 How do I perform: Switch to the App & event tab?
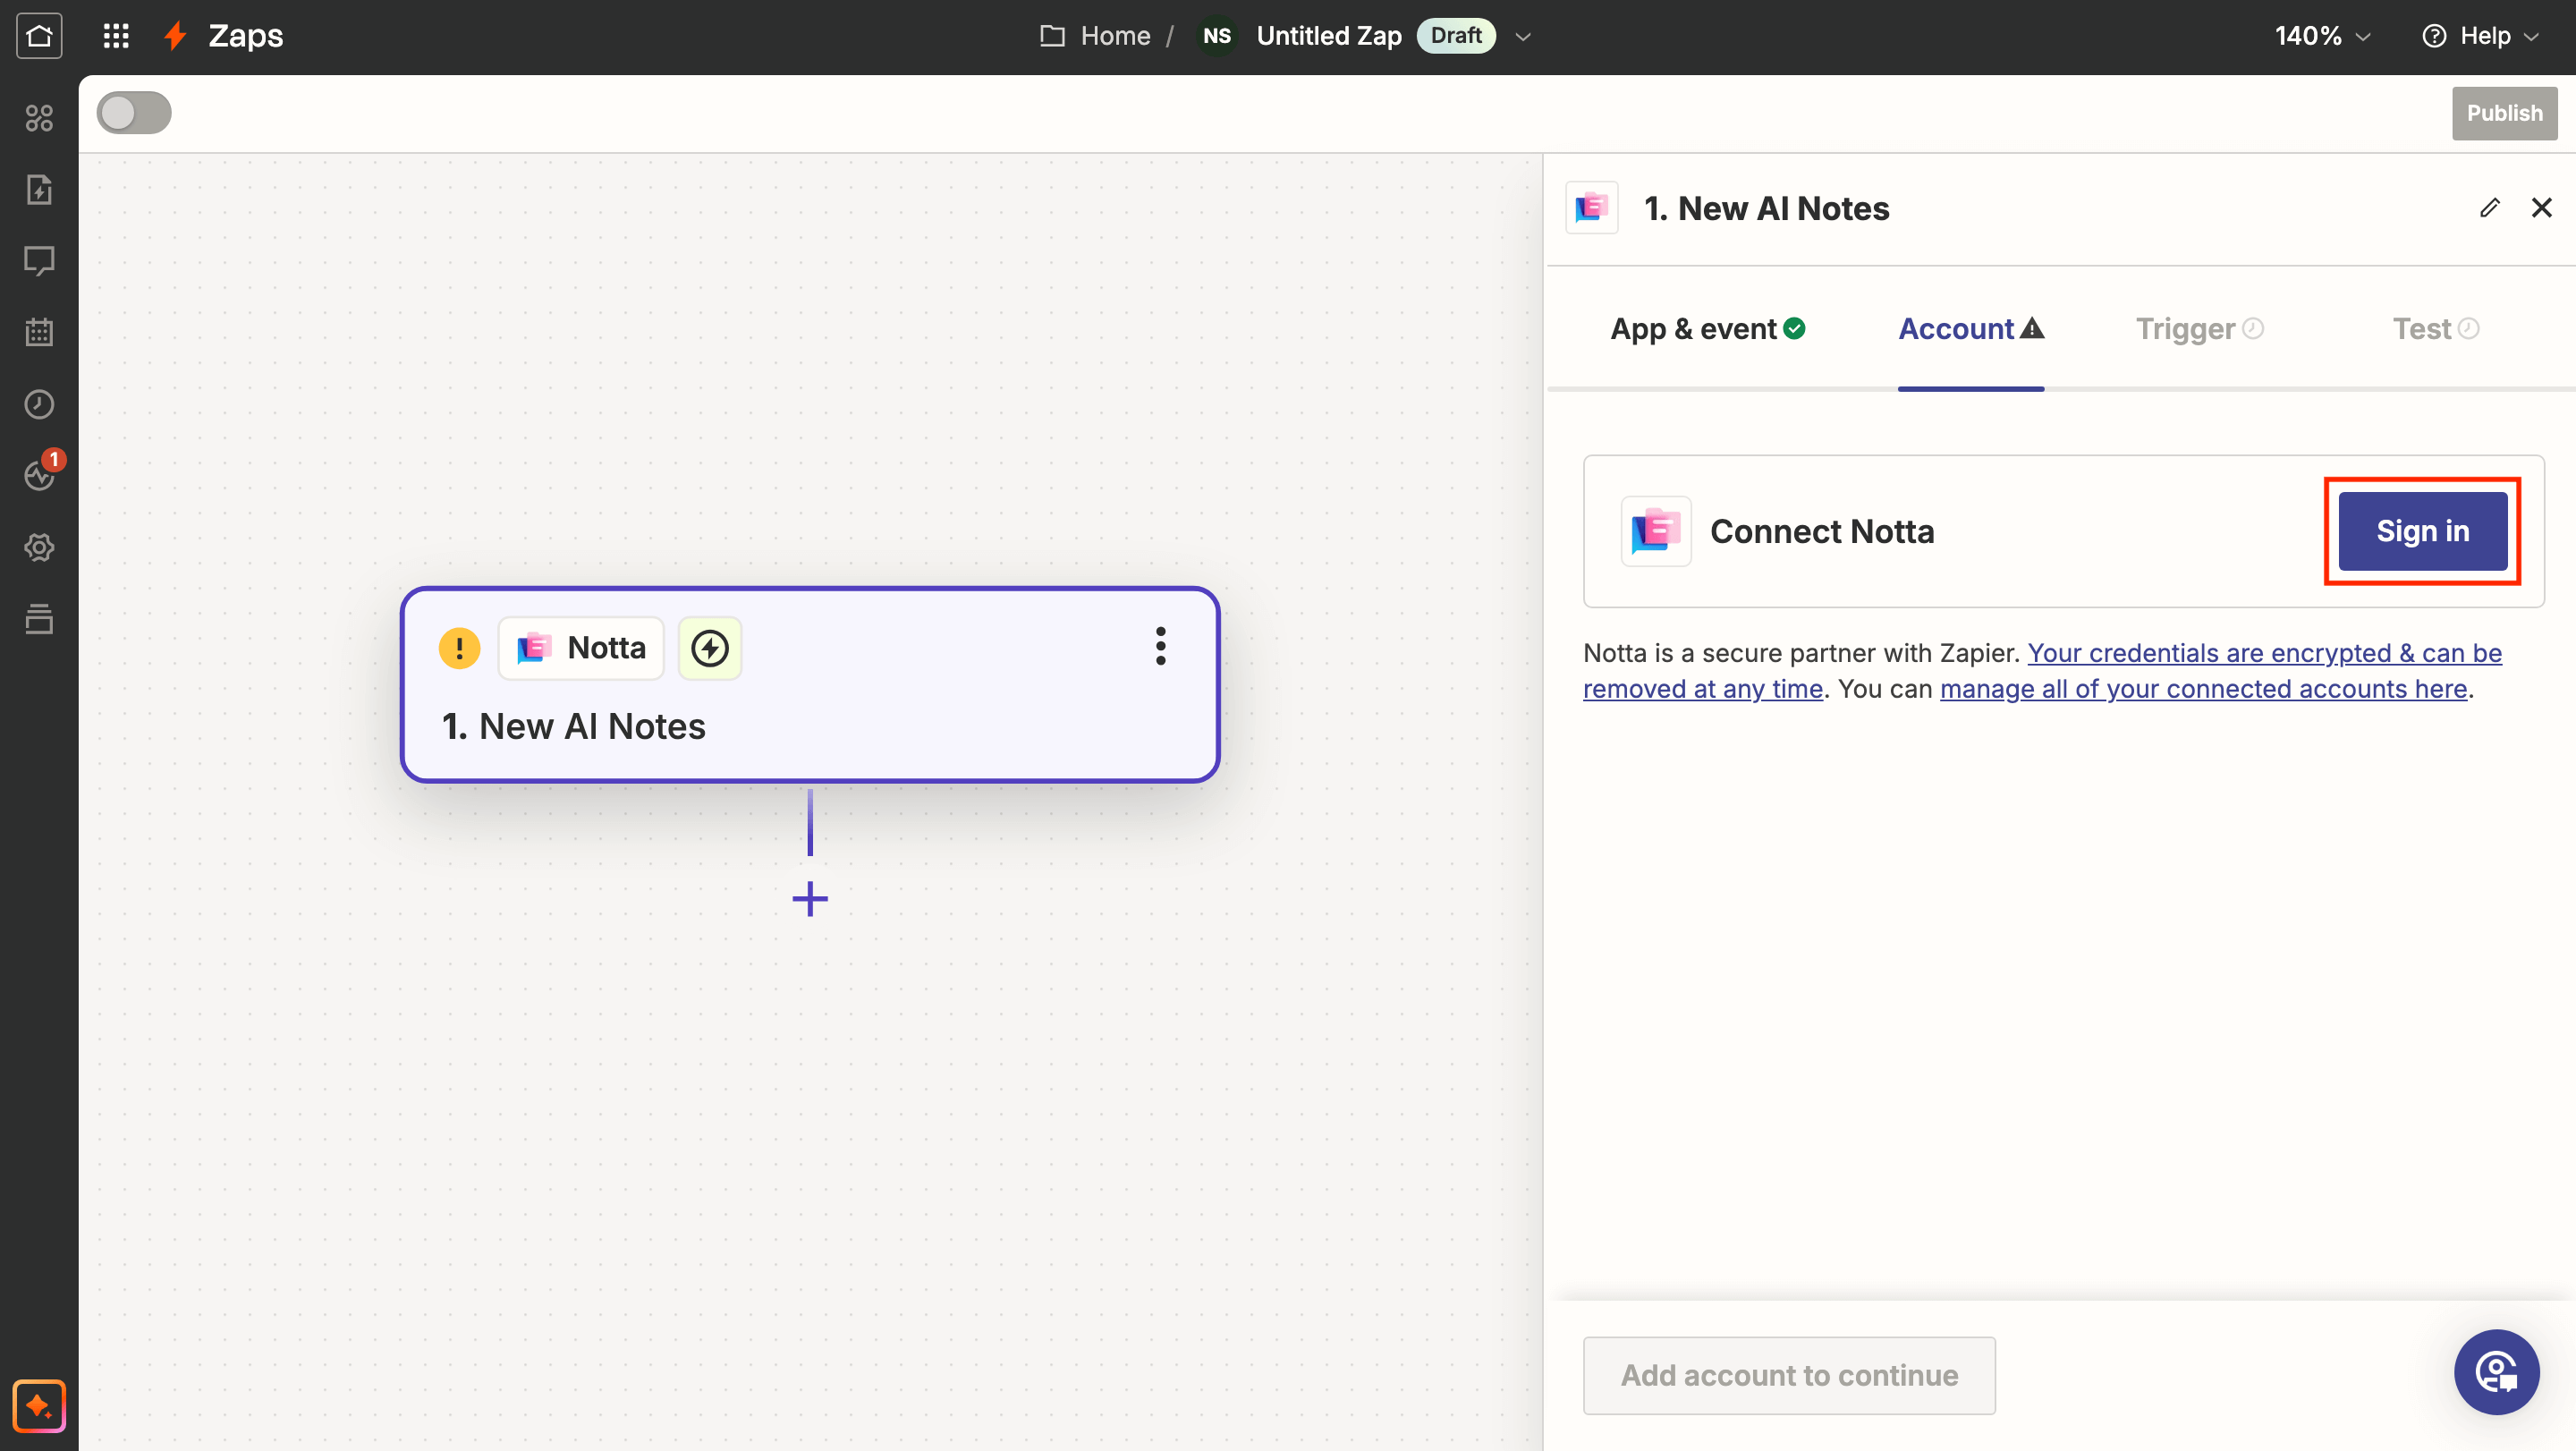[x=1708, y=329]
